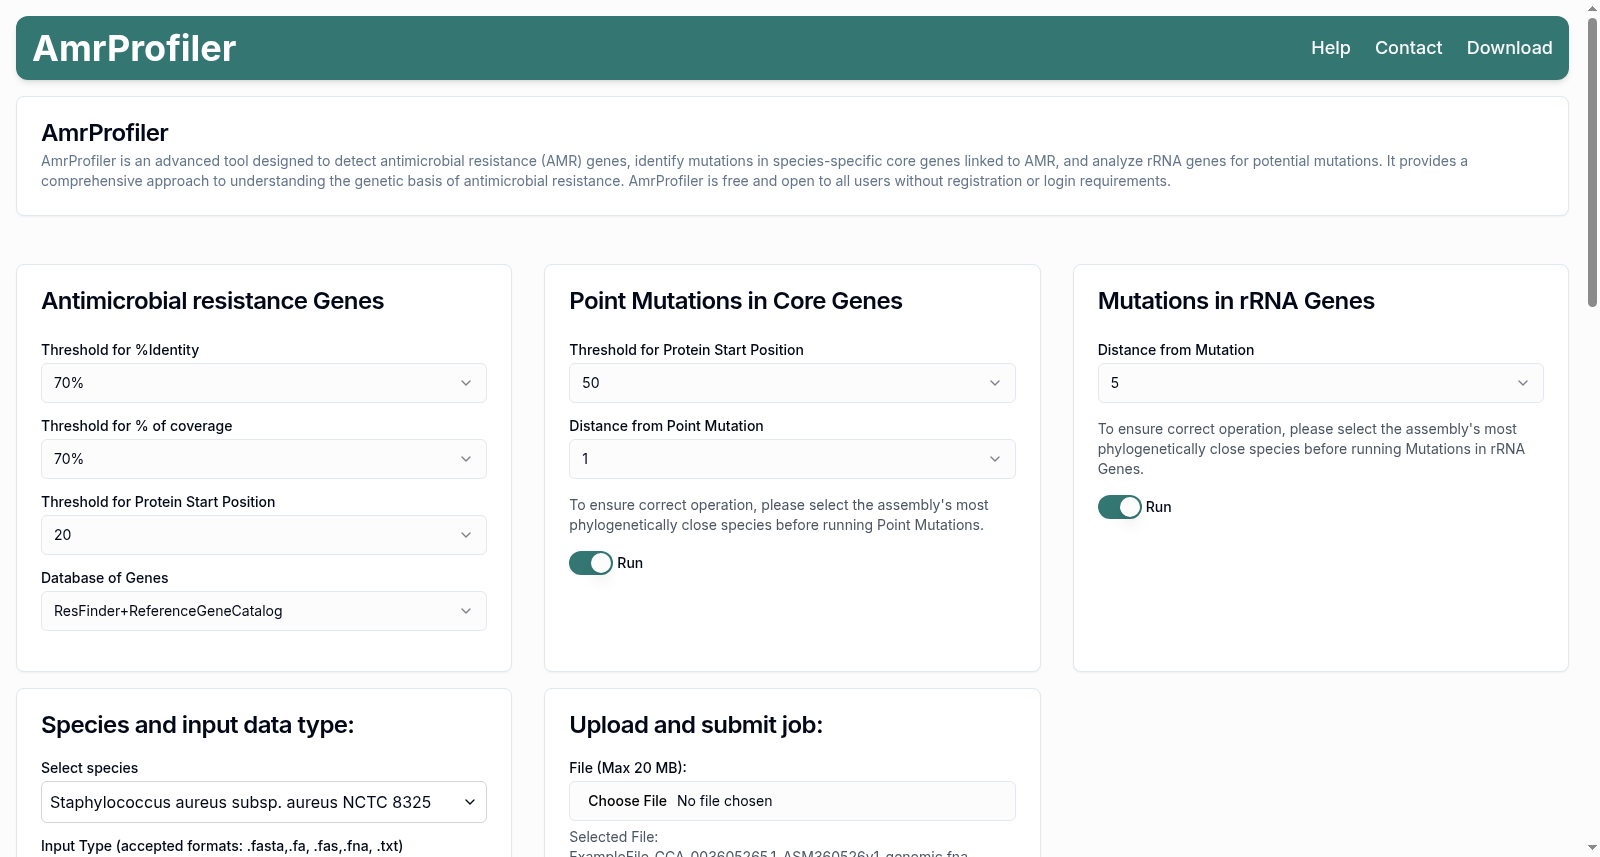The height and width of the screenshot is (857, 1600).
Task: Click the "Point Mutations in Core Genes" heading
Action: pos(736,301)
